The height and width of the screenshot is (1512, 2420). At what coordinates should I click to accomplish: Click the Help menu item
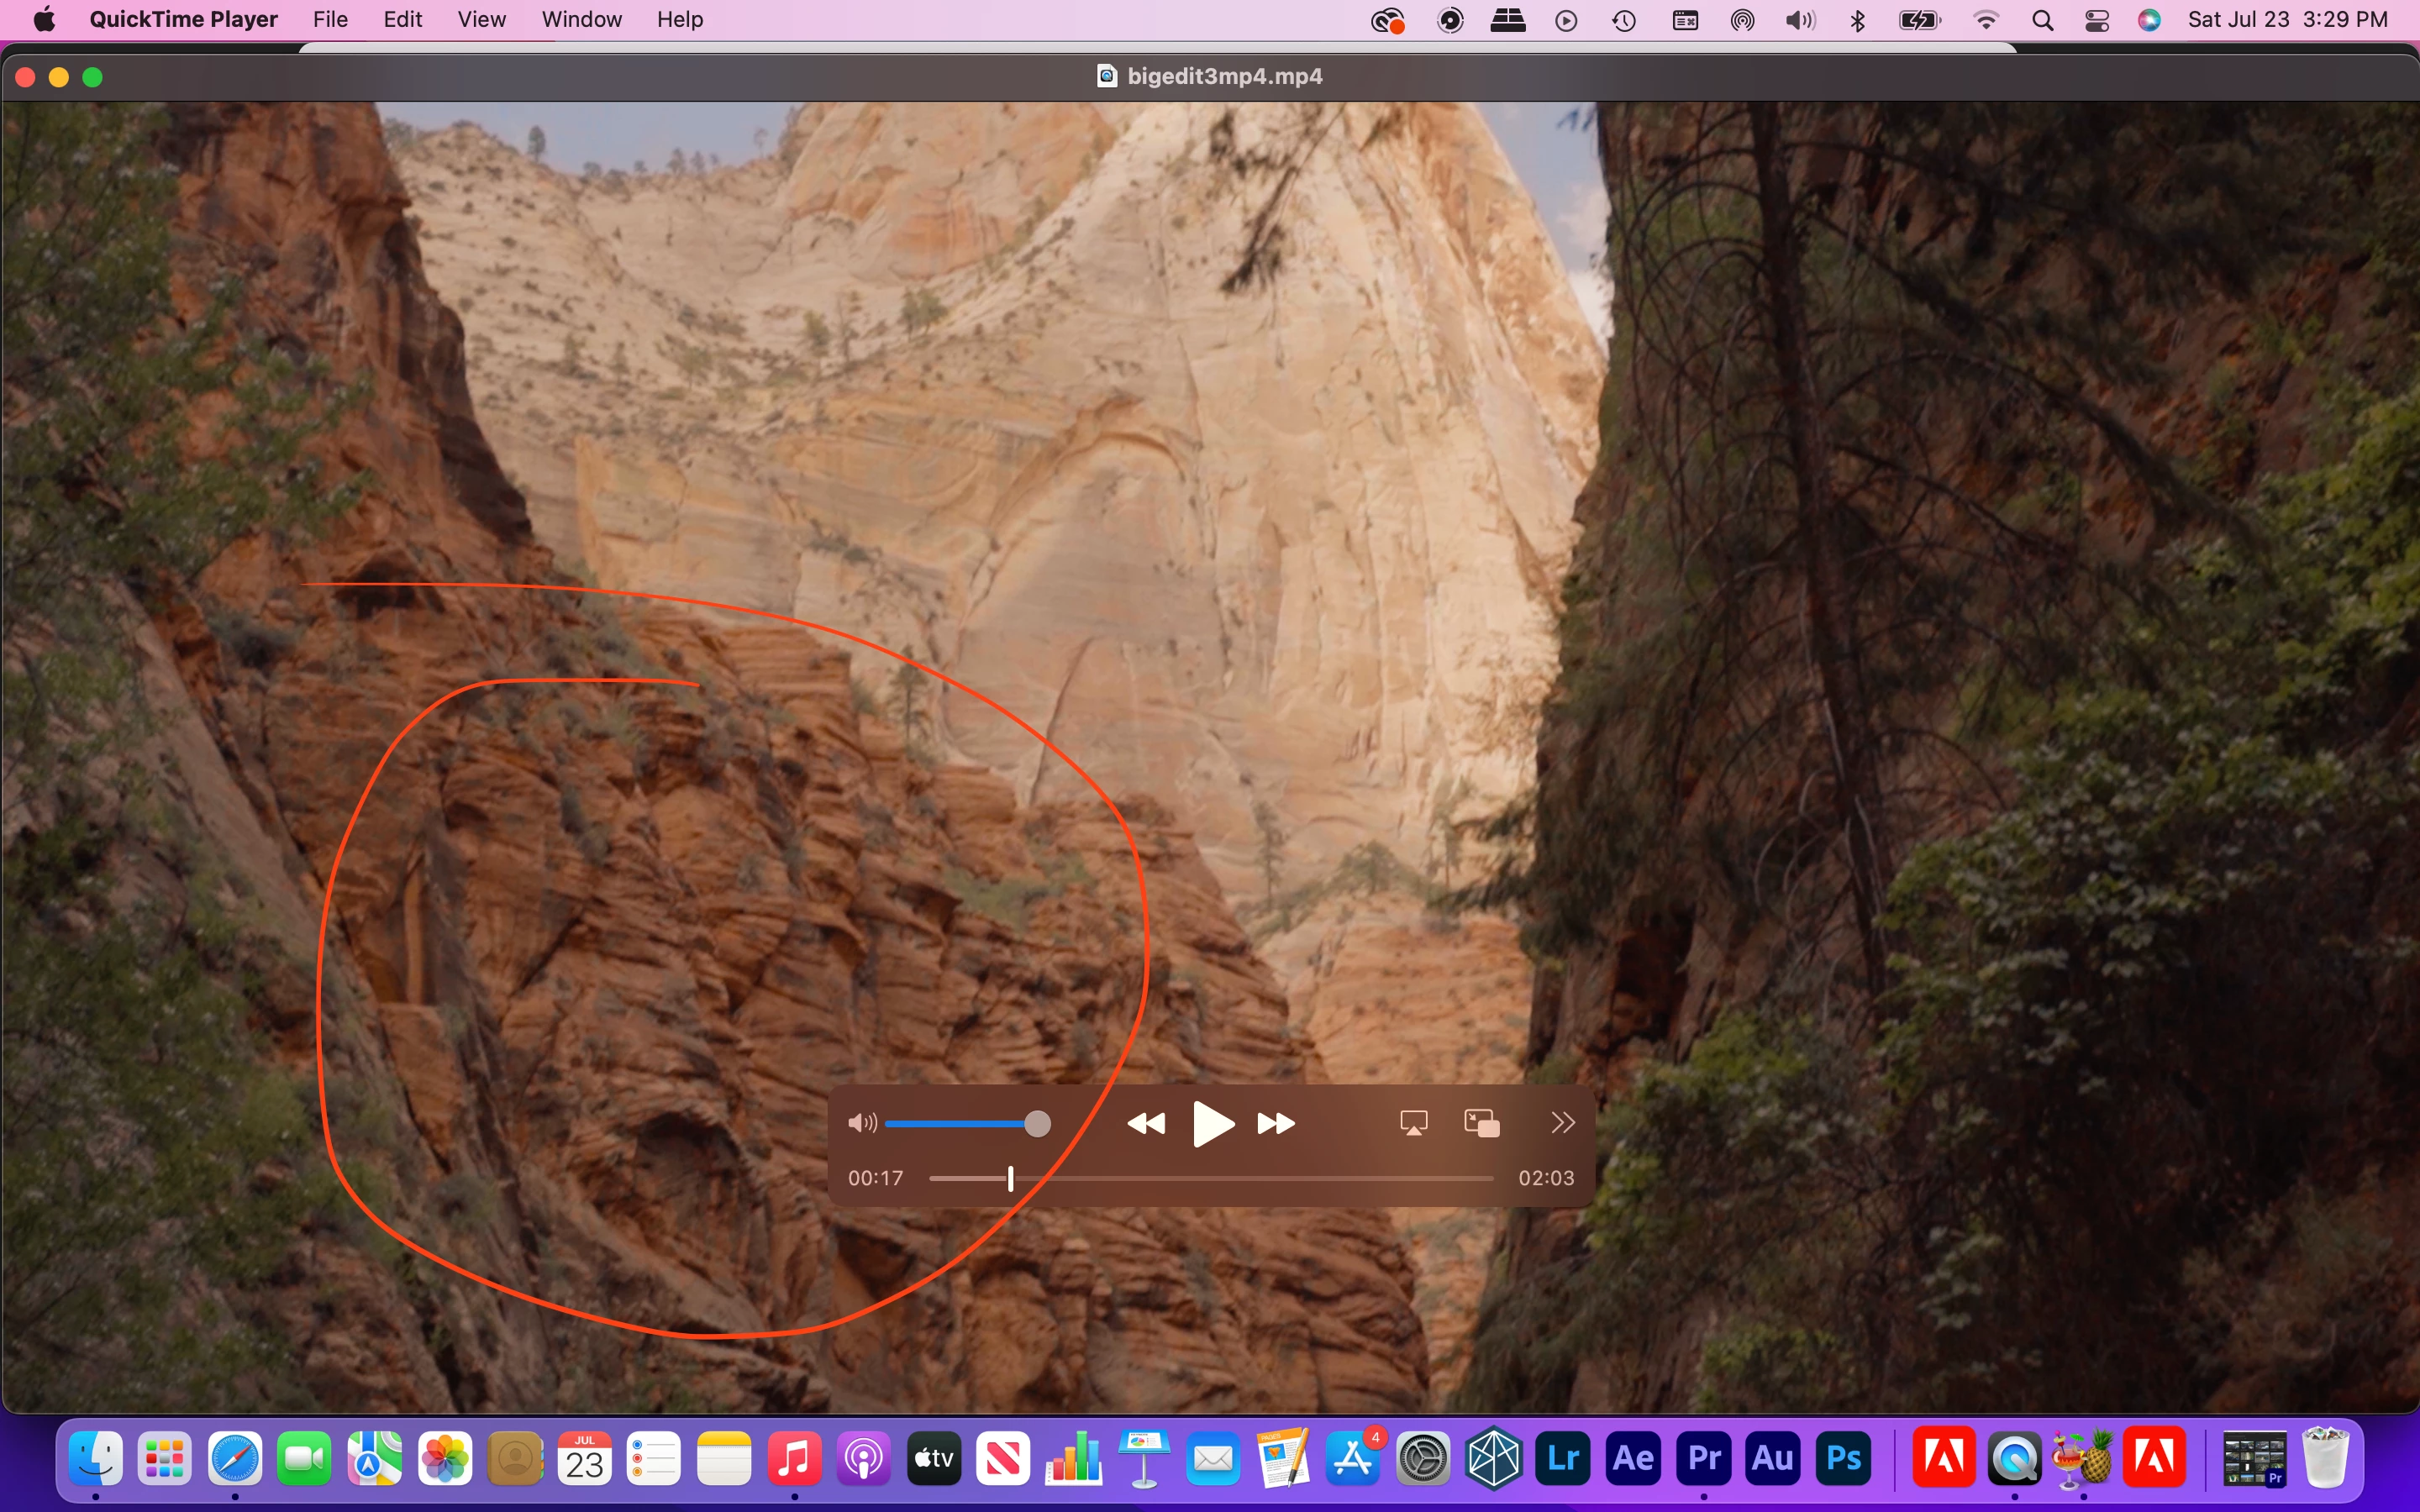pos(679,20)
